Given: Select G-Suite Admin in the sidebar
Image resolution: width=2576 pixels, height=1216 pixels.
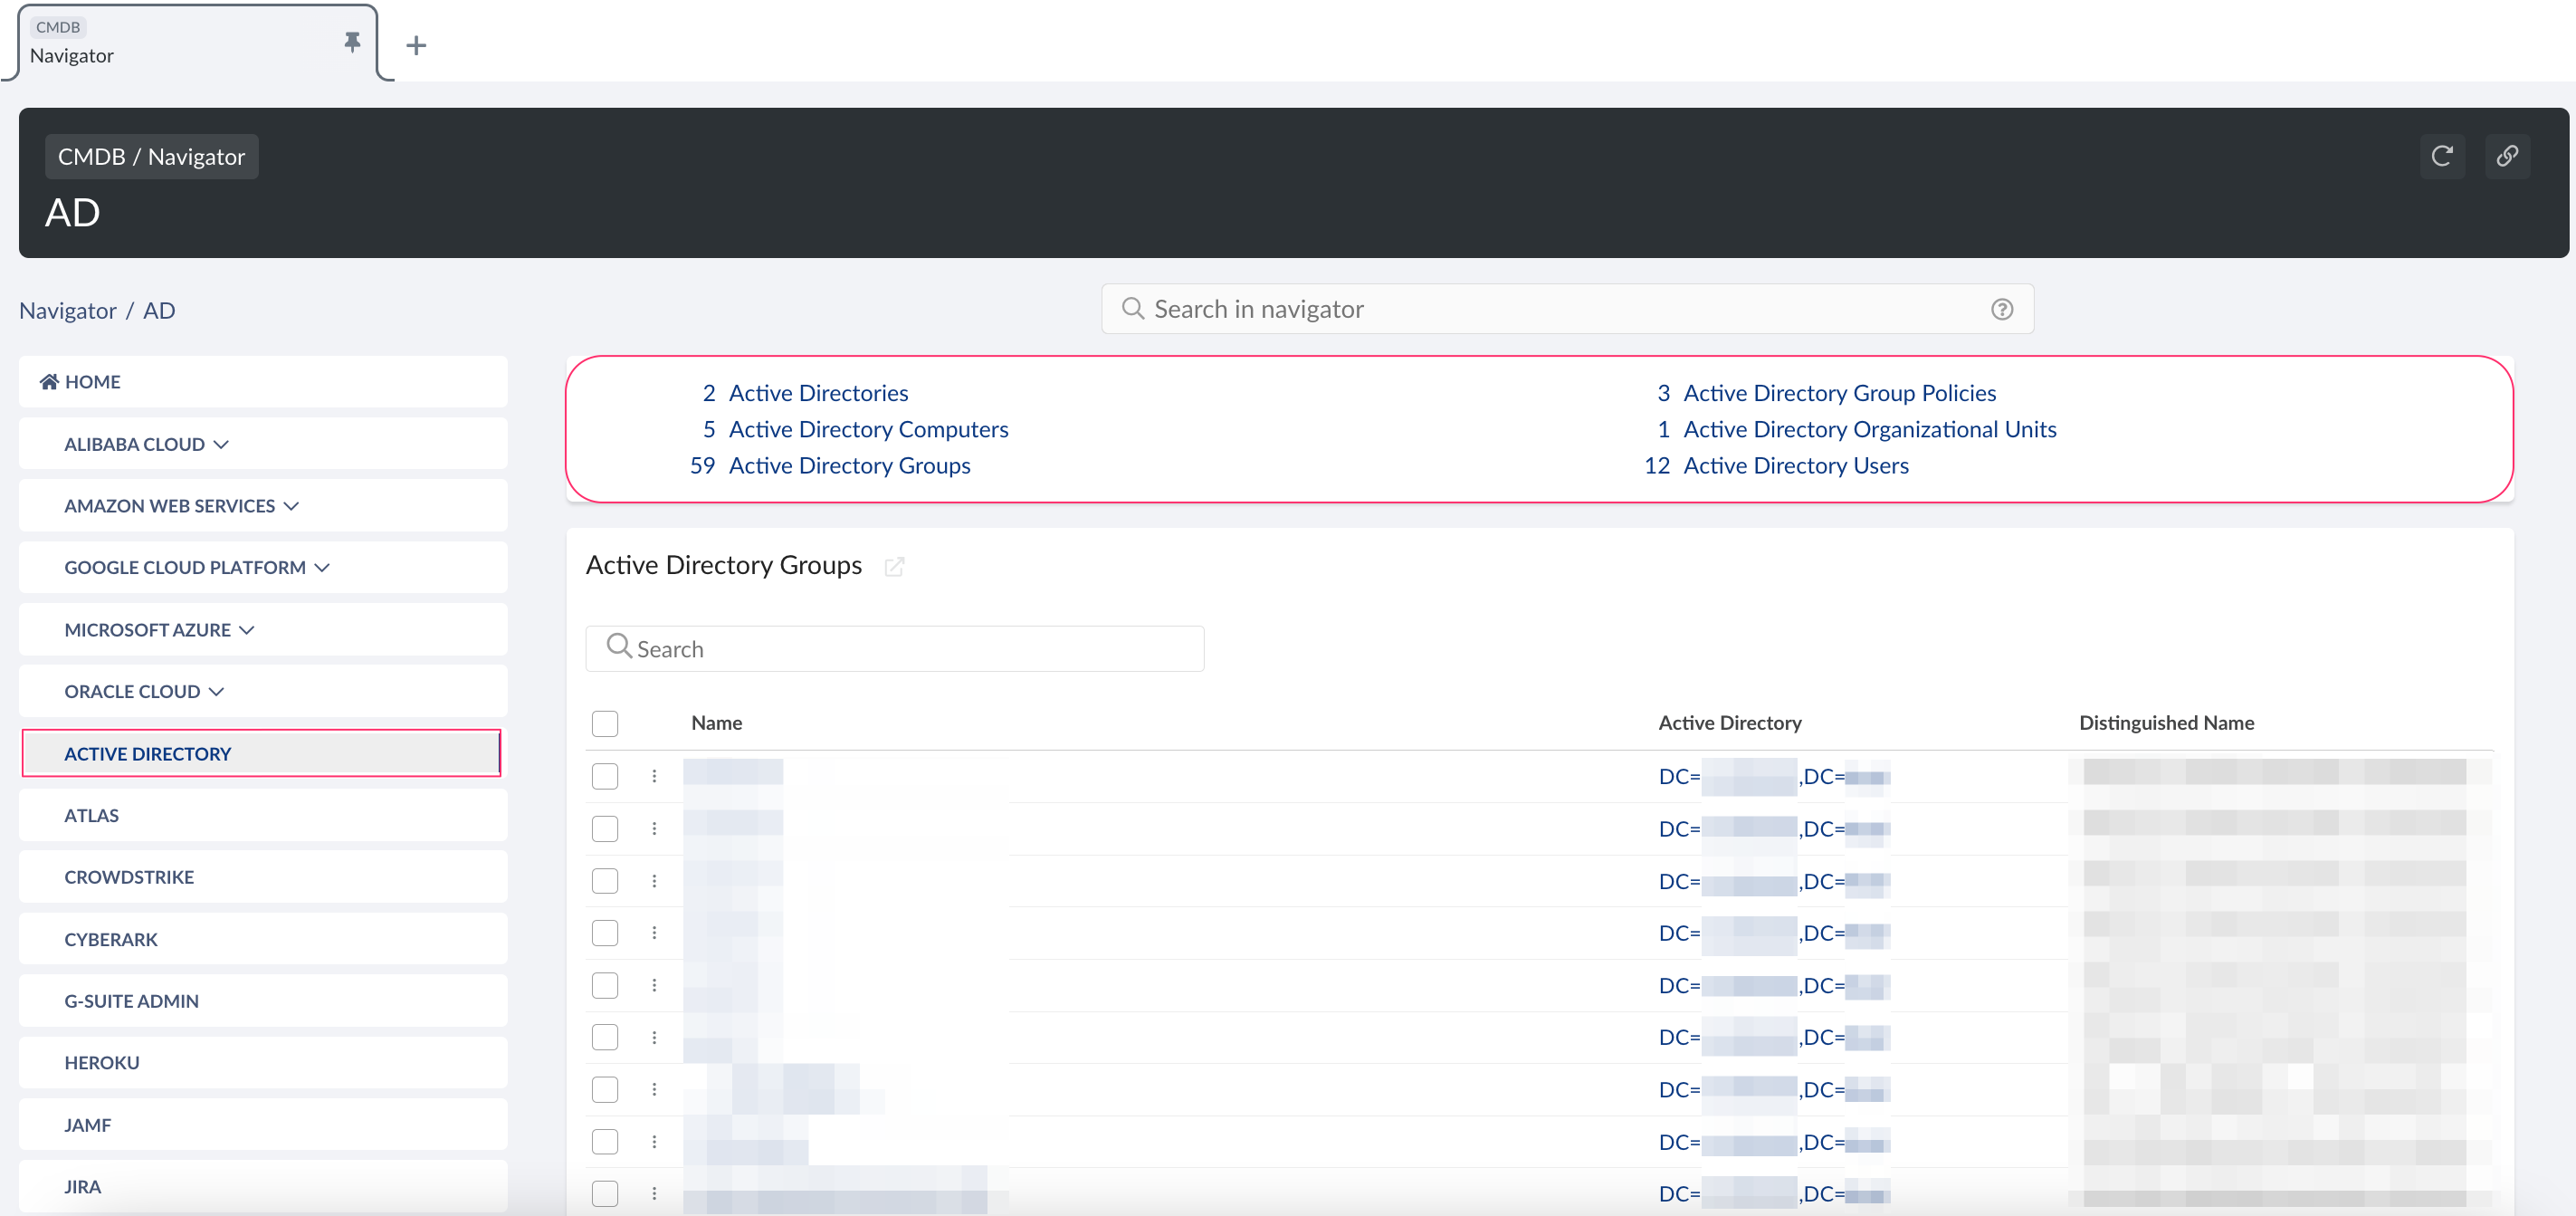Looking at the screenshot, I should point(263,1001).
